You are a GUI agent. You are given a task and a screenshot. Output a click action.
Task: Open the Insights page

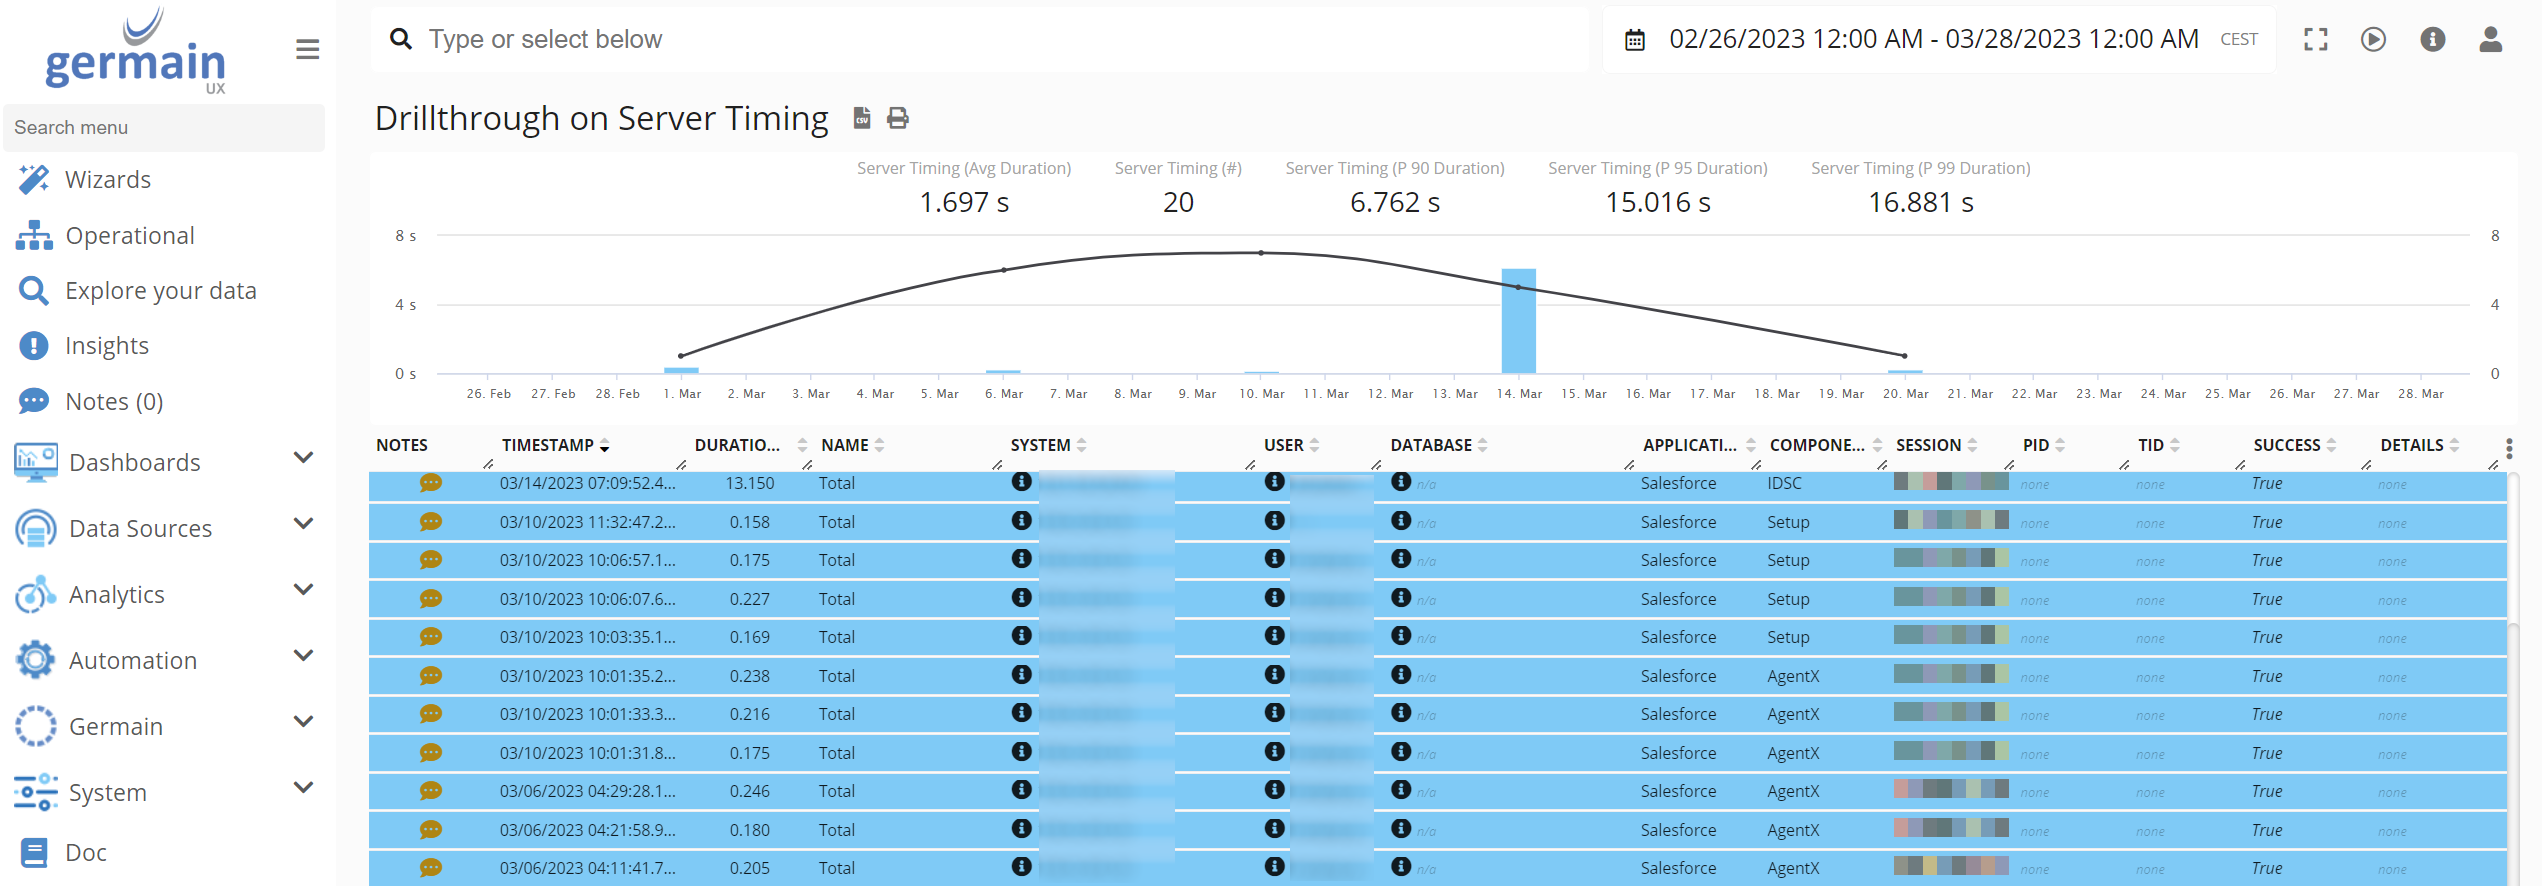pyautogui.click(x=106, y=346)
